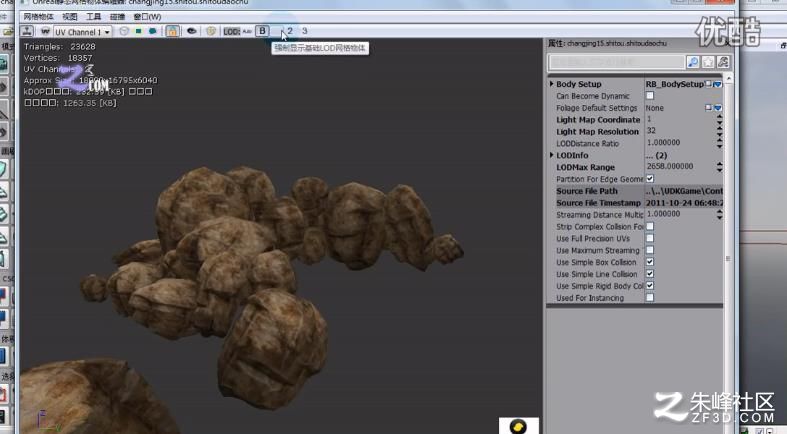Image resolution: width=787 pixels, height=434 pixels.
Task: Click the LODMax Range value 2658.000000
Action: pos(670,167)
